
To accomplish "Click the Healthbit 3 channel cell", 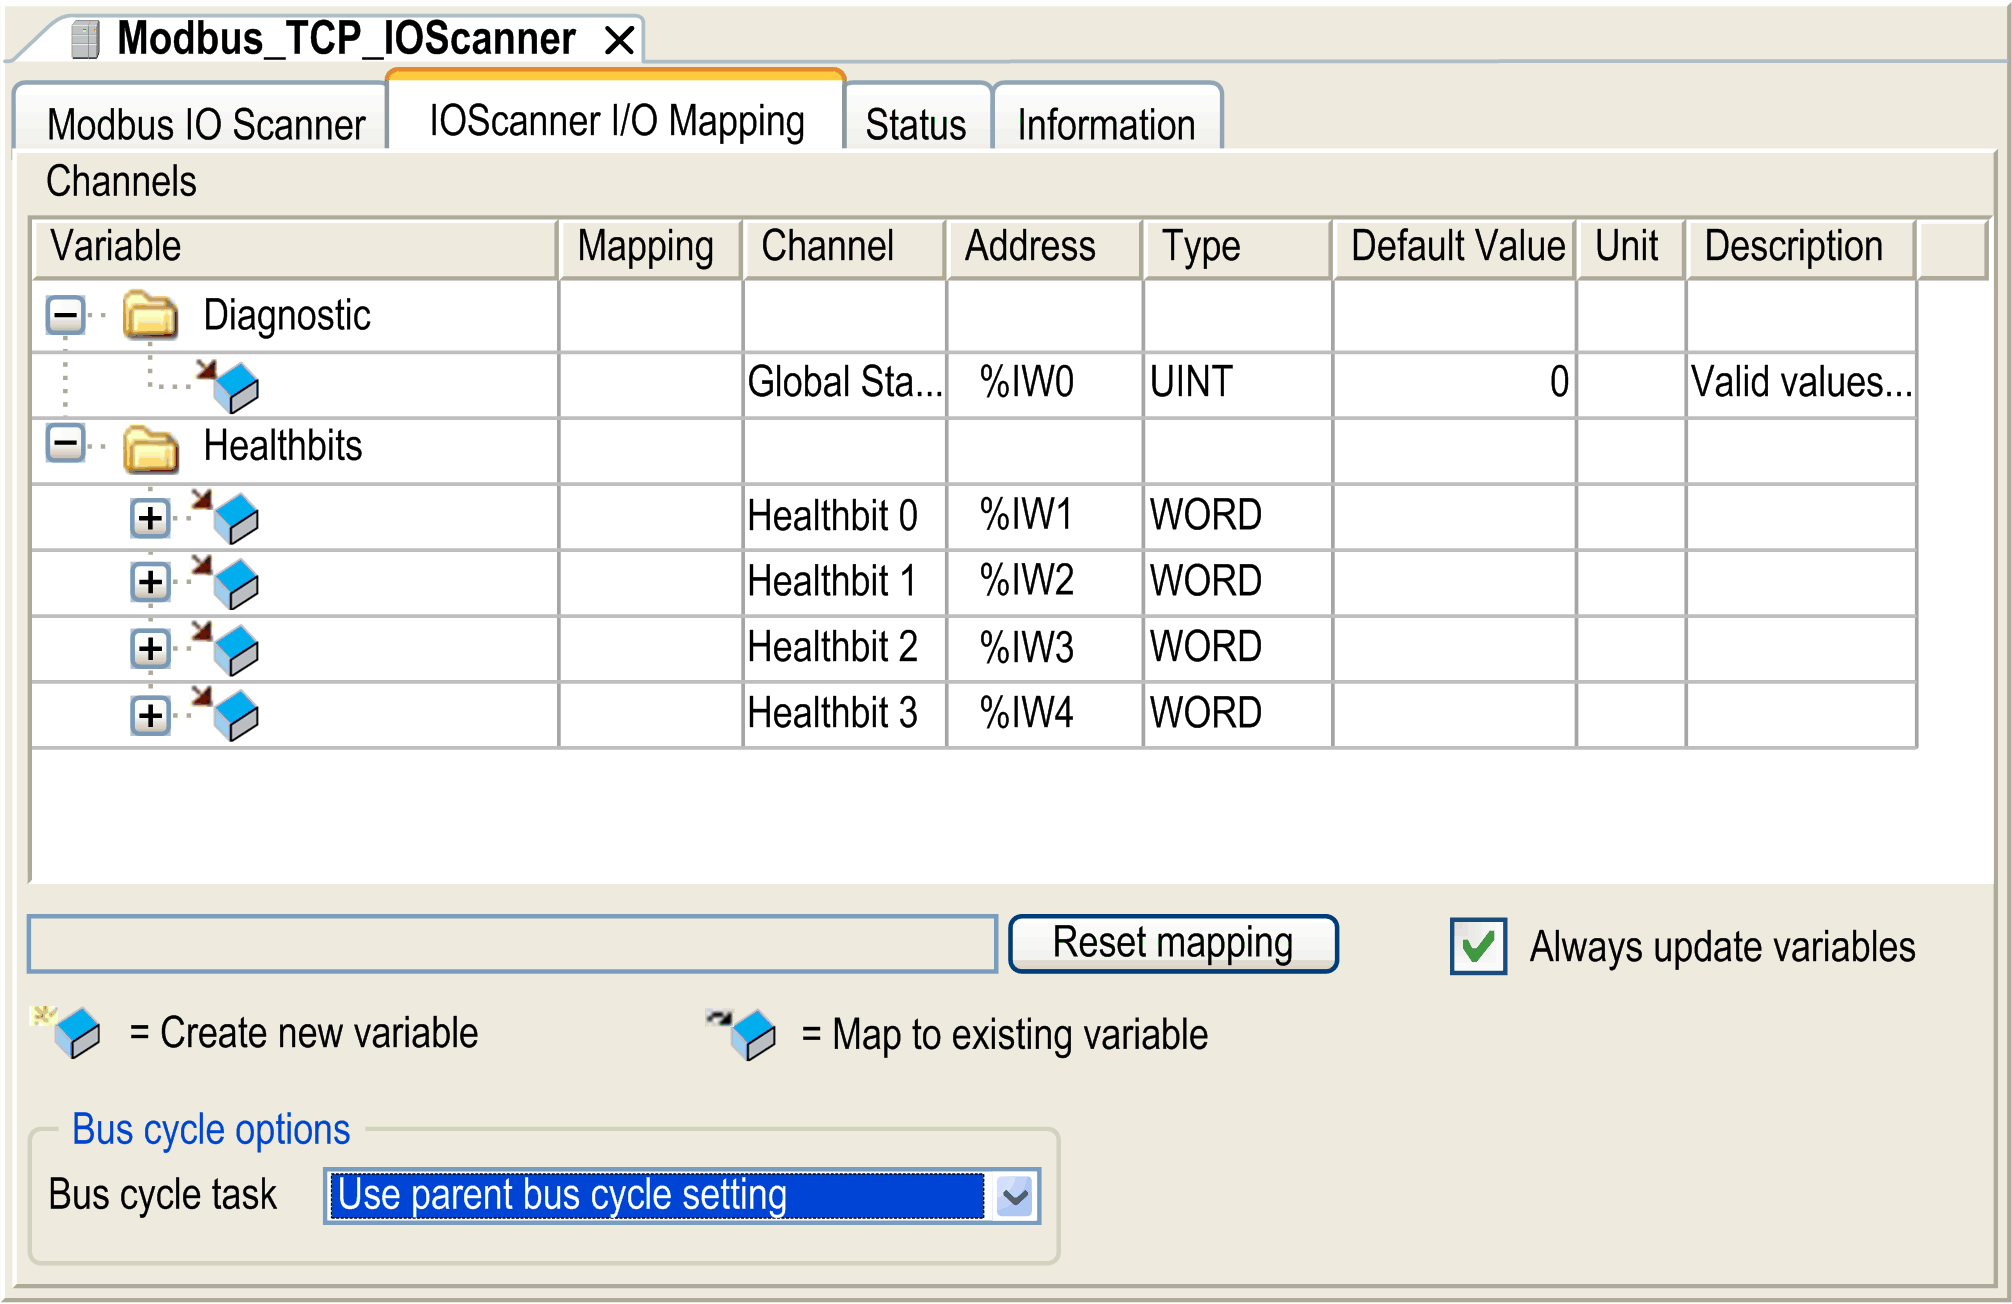I will point(845,715).
